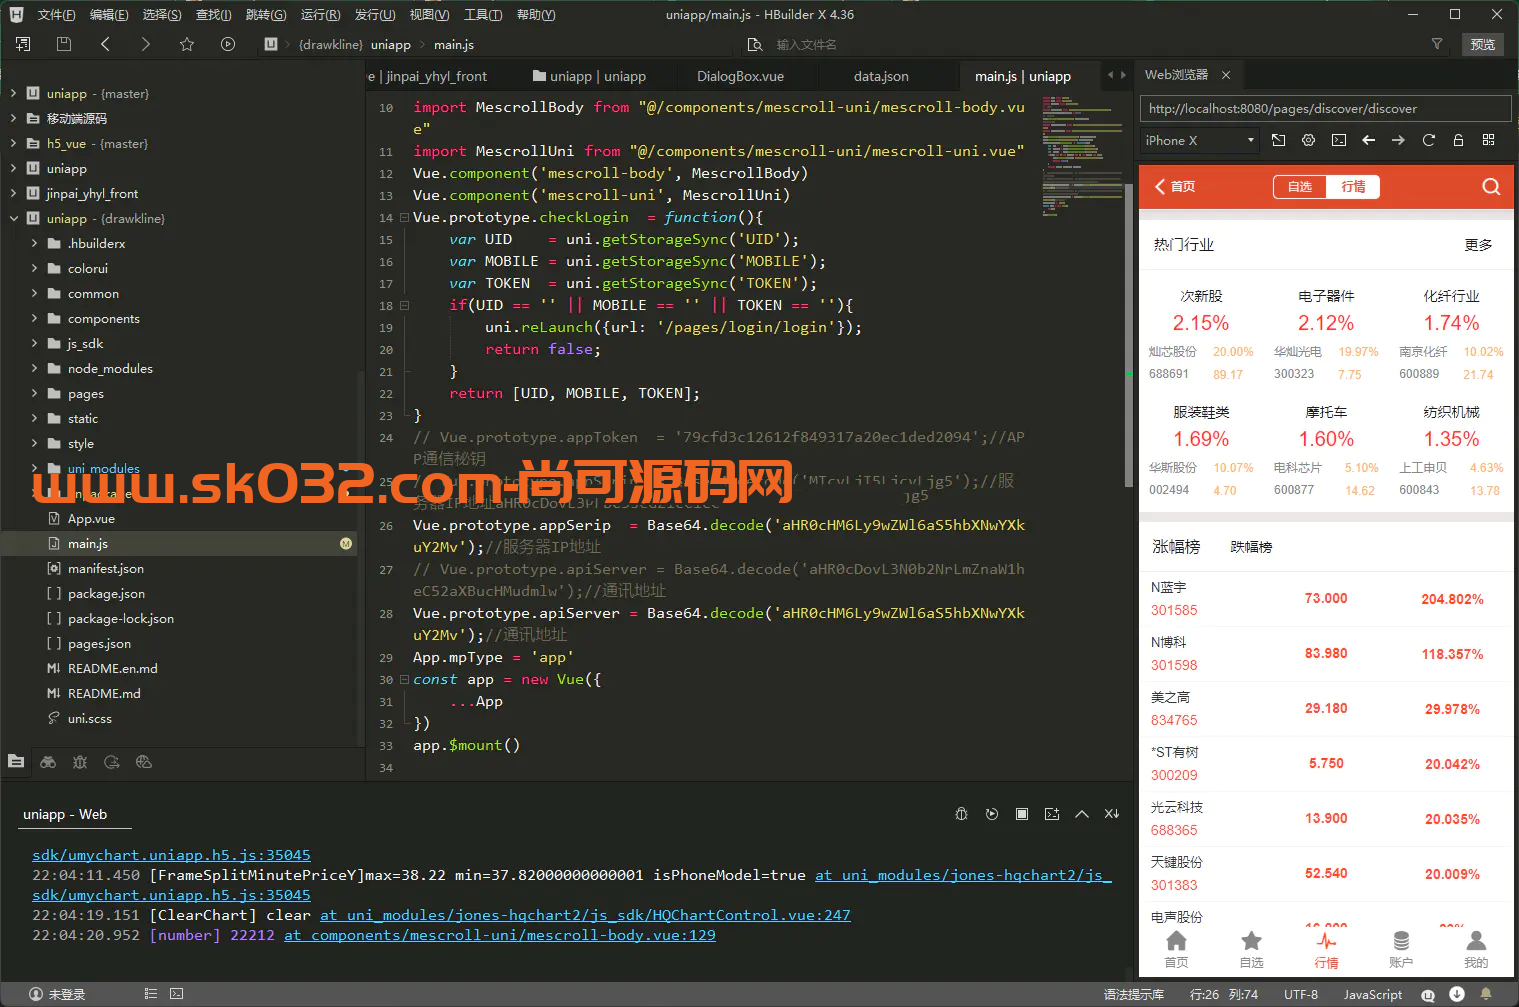Open the 文件(F) menu
1519x1007 pixels.
[56, 15]
